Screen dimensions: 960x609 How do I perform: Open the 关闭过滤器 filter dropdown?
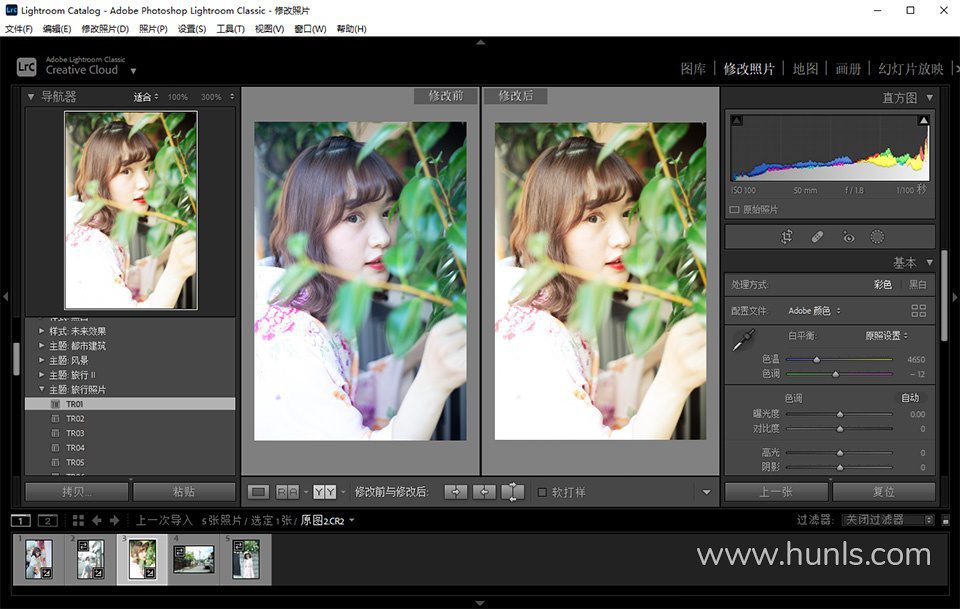pyautogui.click(x=888, y=520)
